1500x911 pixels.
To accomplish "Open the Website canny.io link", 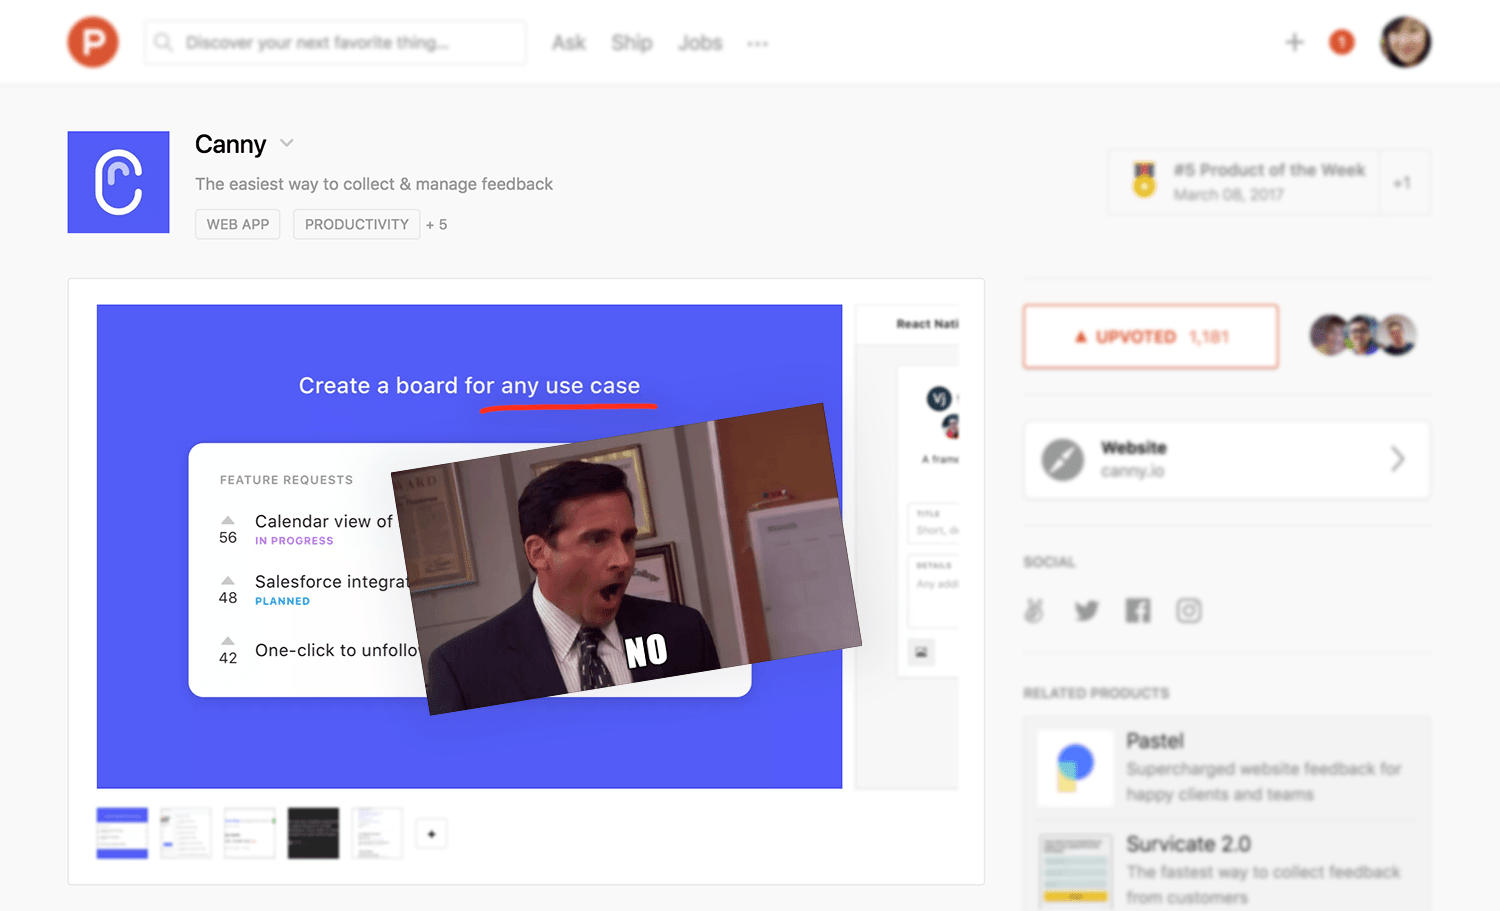I will (1226, 460).
